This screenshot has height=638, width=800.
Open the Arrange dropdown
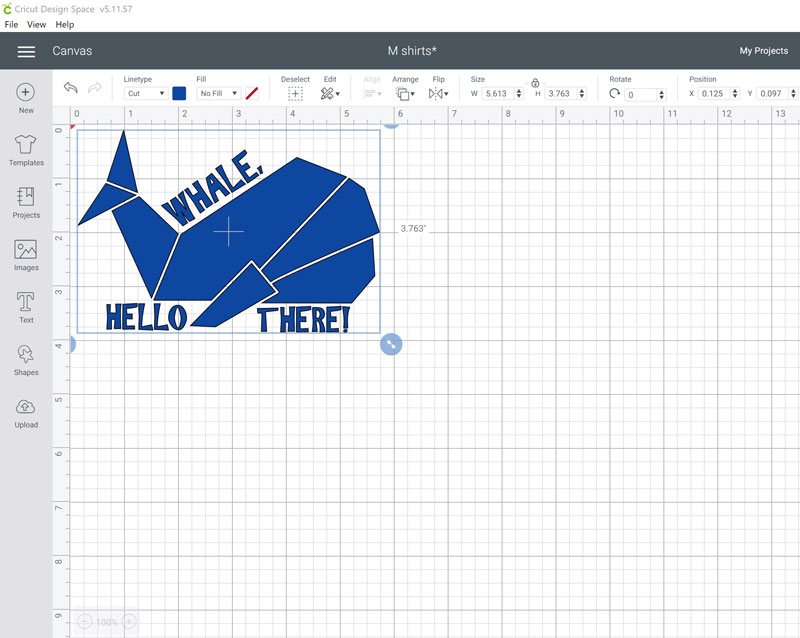pos(405,93)
